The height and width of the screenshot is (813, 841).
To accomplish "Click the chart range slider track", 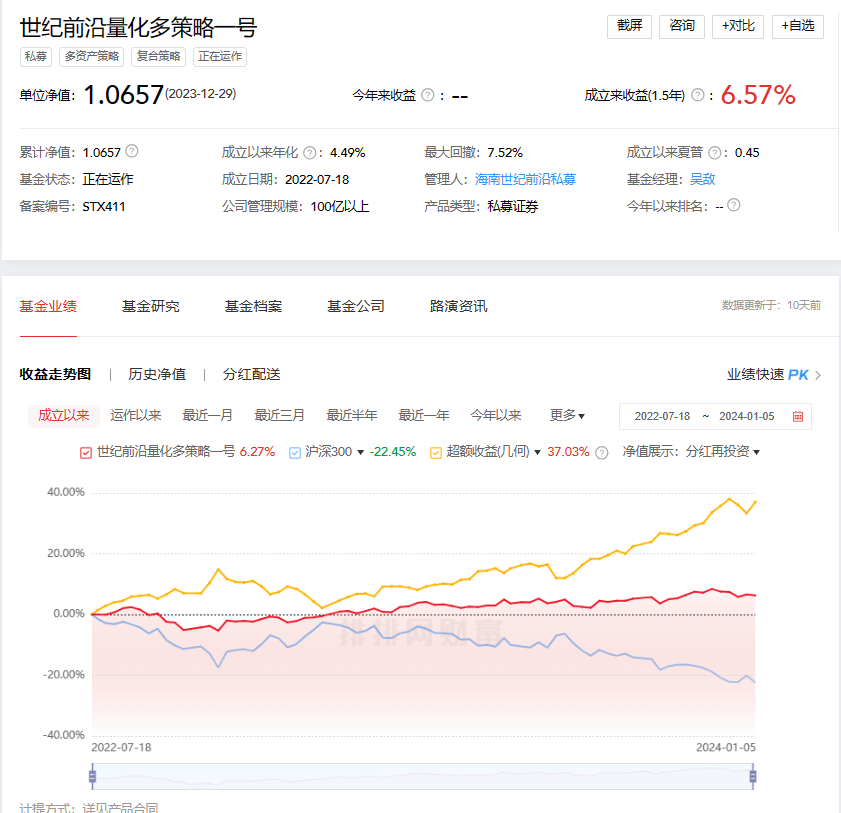I will click(423, 777).
